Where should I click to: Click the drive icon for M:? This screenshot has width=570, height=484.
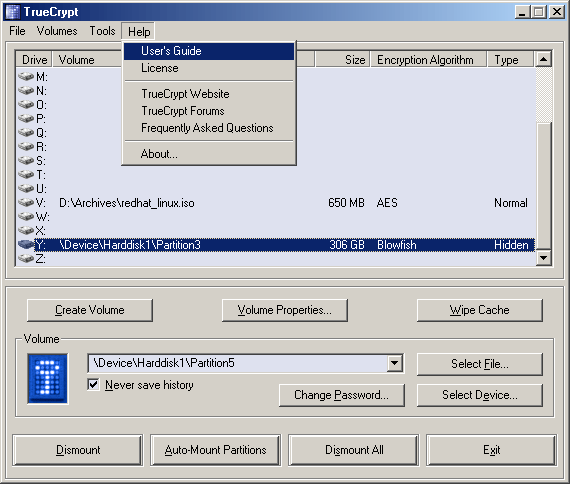pos(26,76)
